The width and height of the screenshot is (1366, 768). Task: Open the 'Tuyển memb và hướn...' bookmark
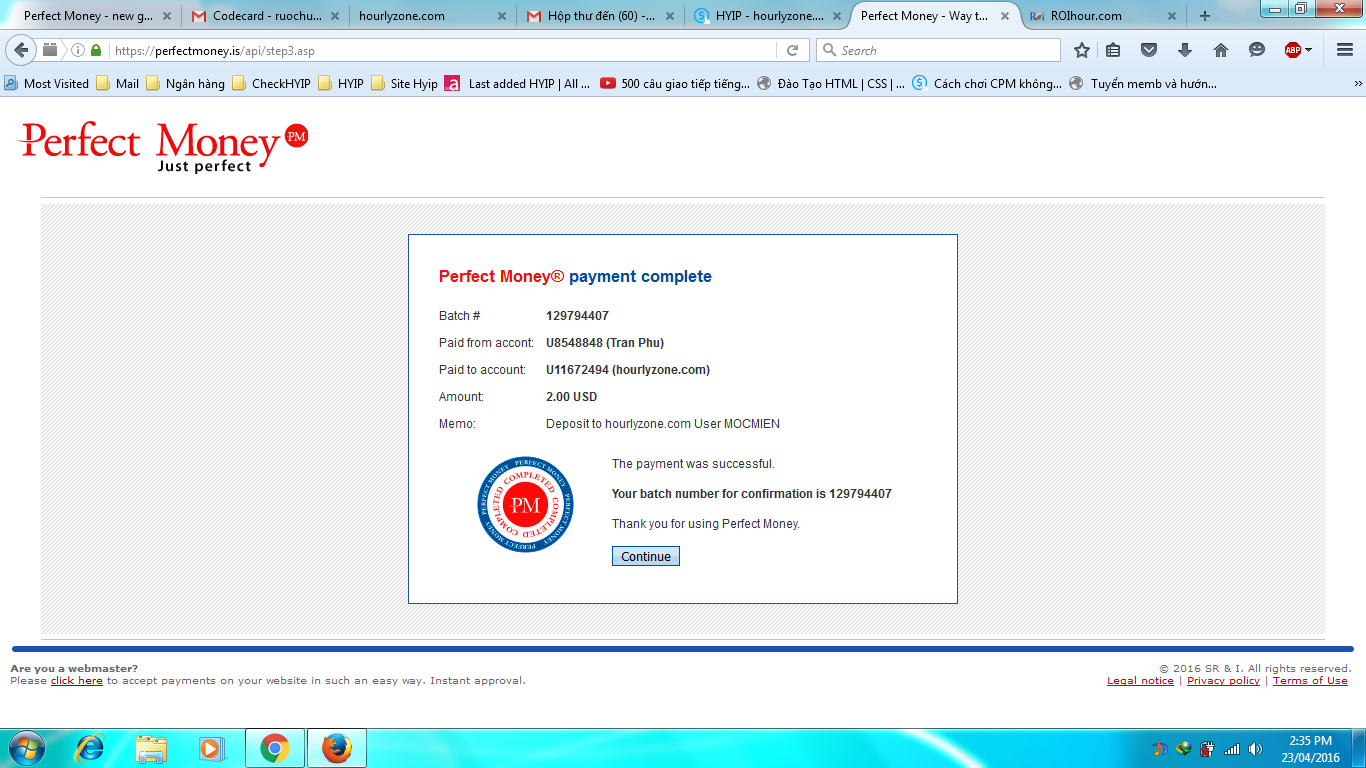[1143, 84]
